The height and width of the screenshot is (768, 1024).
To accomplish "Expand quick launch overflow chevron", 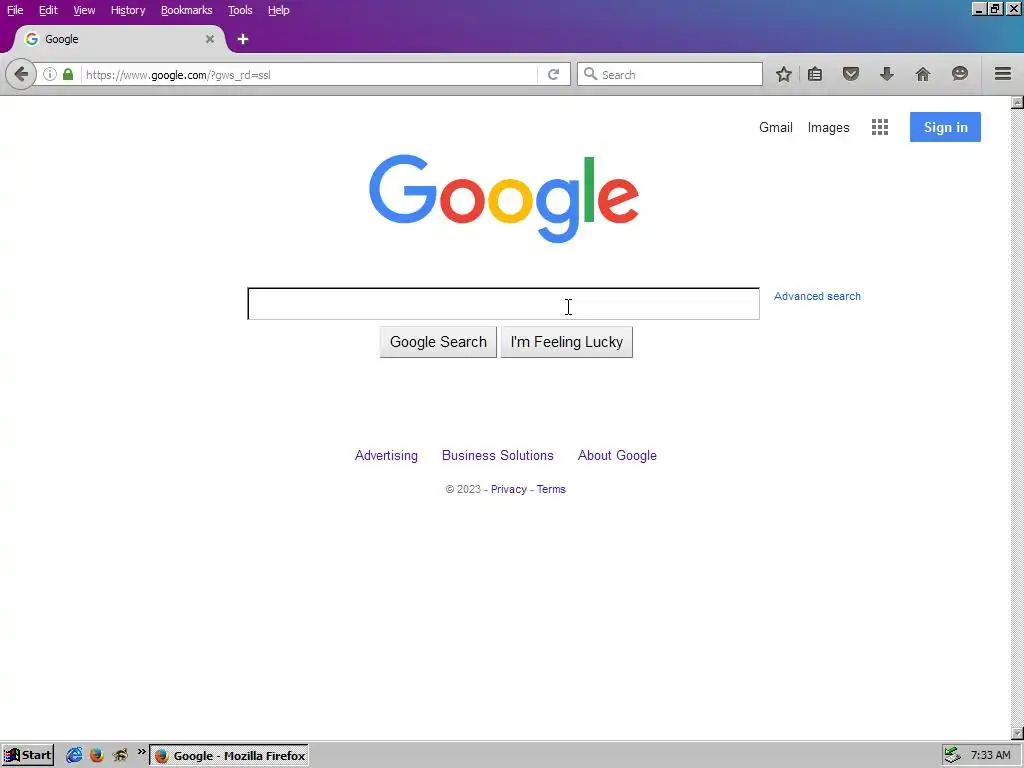I will (x=141, y=752).
